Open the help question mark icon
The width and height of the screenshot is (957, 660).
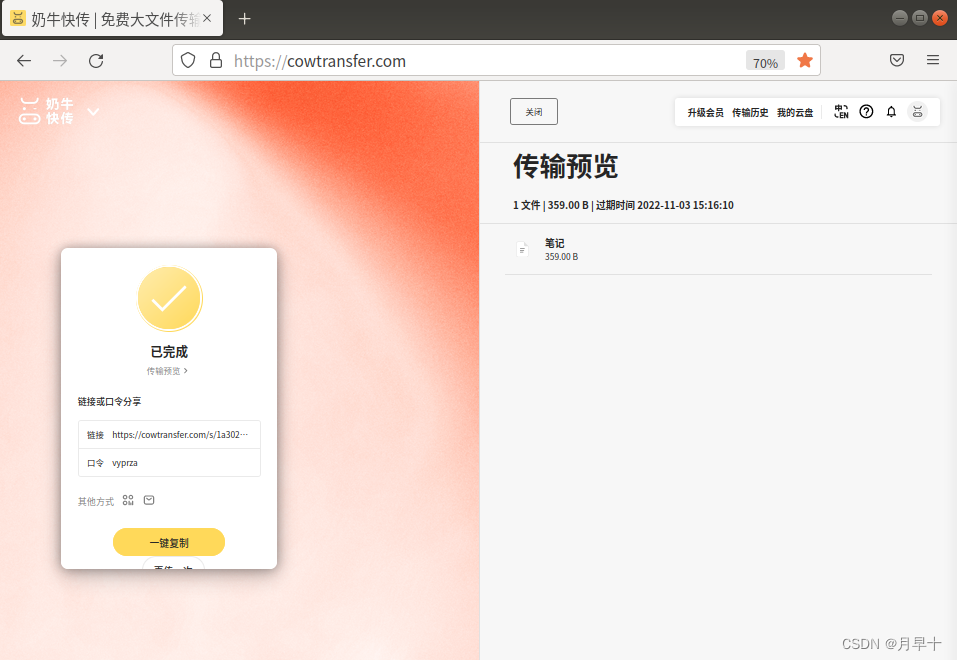(866, 112)
